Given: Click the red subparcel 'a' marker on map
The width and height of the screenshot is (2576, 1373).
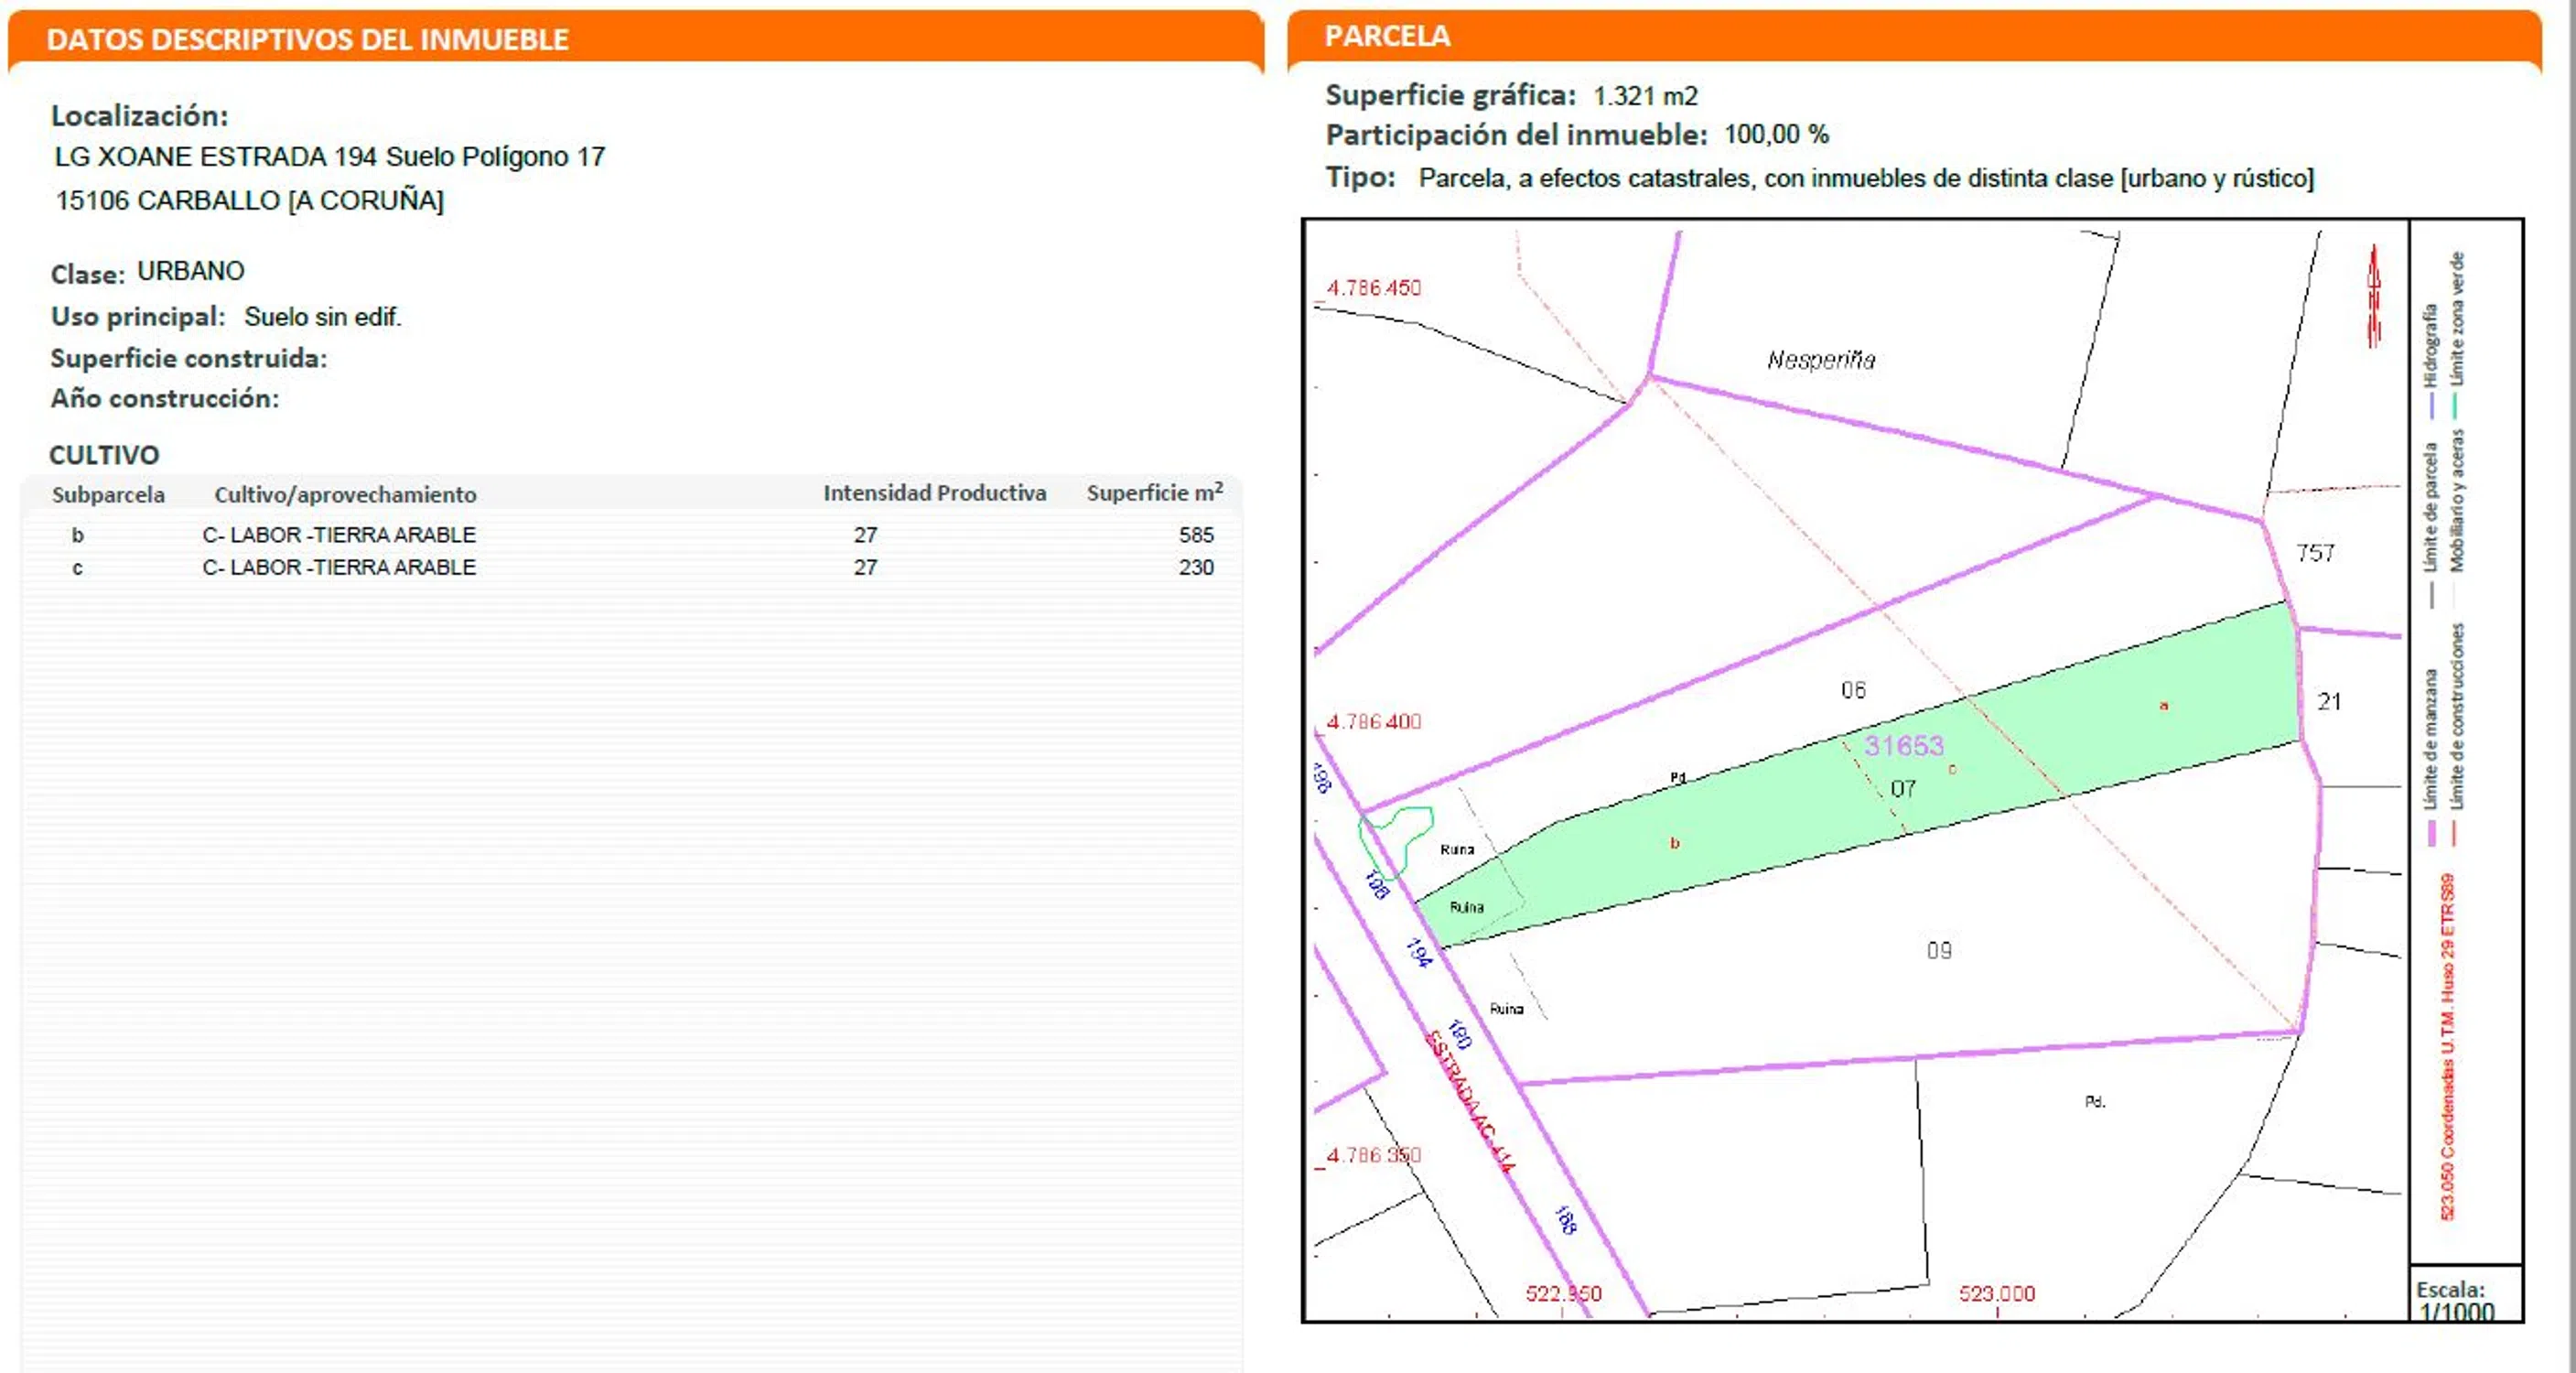Looking at the screenshot, I should [2163, 705].
